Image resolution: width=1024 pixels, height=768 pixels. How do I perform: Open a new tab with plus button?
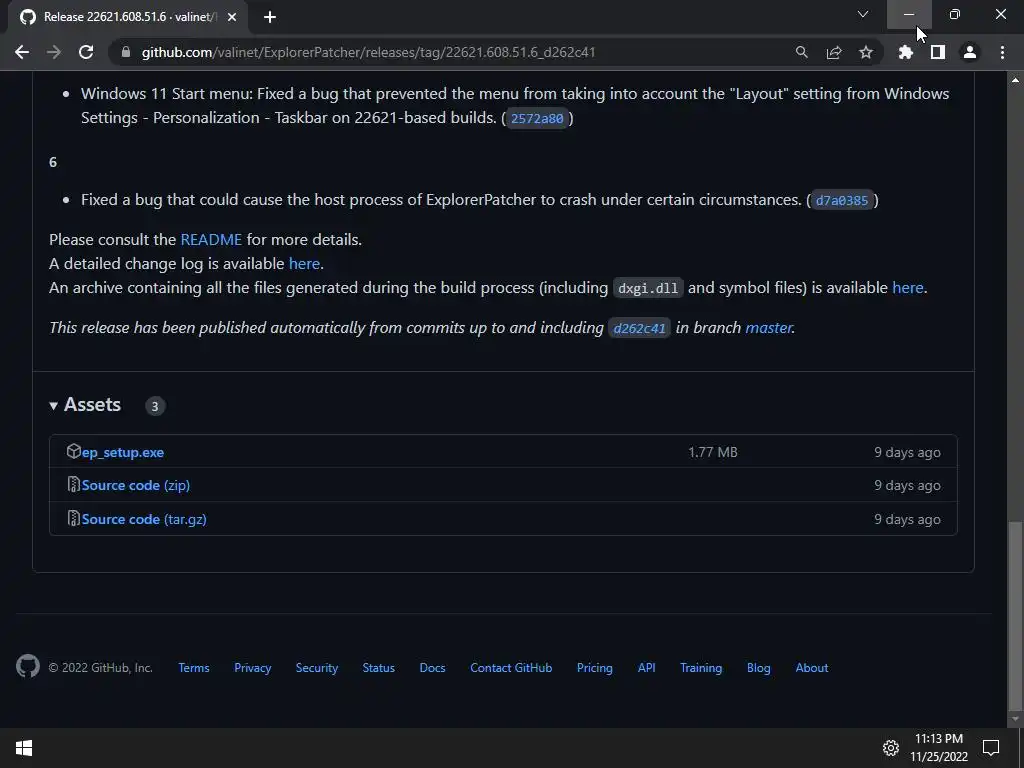(x=270, y=17)
